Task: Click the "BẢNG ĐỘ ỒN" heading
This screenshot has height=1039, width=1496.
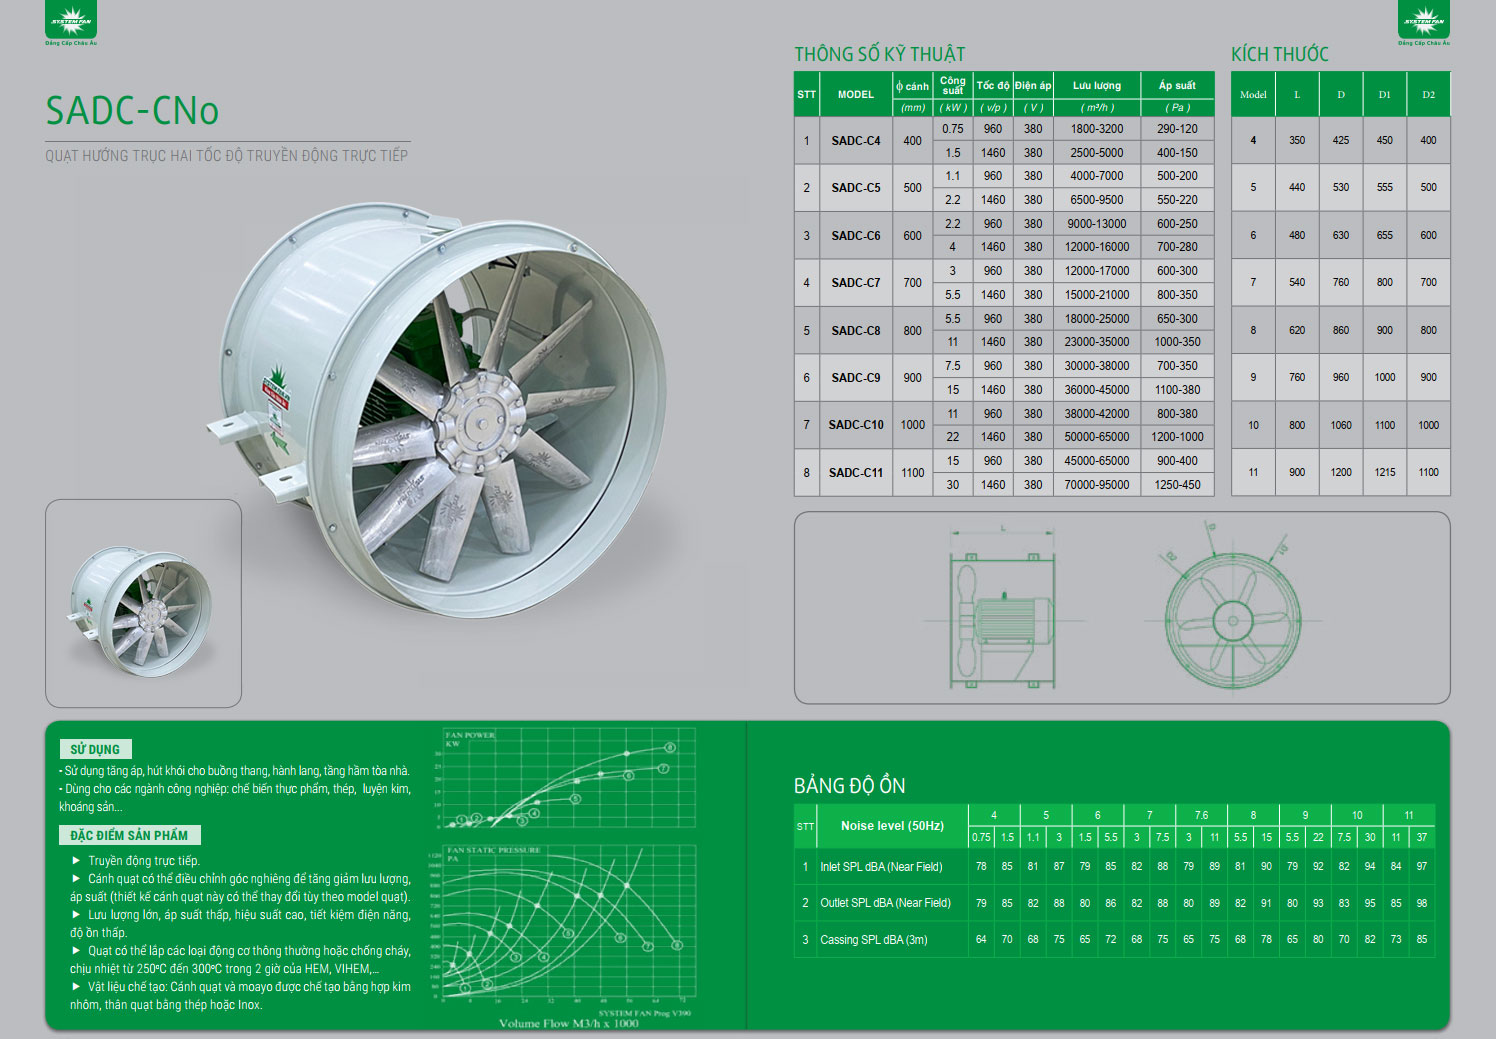Action: point(850,786)
